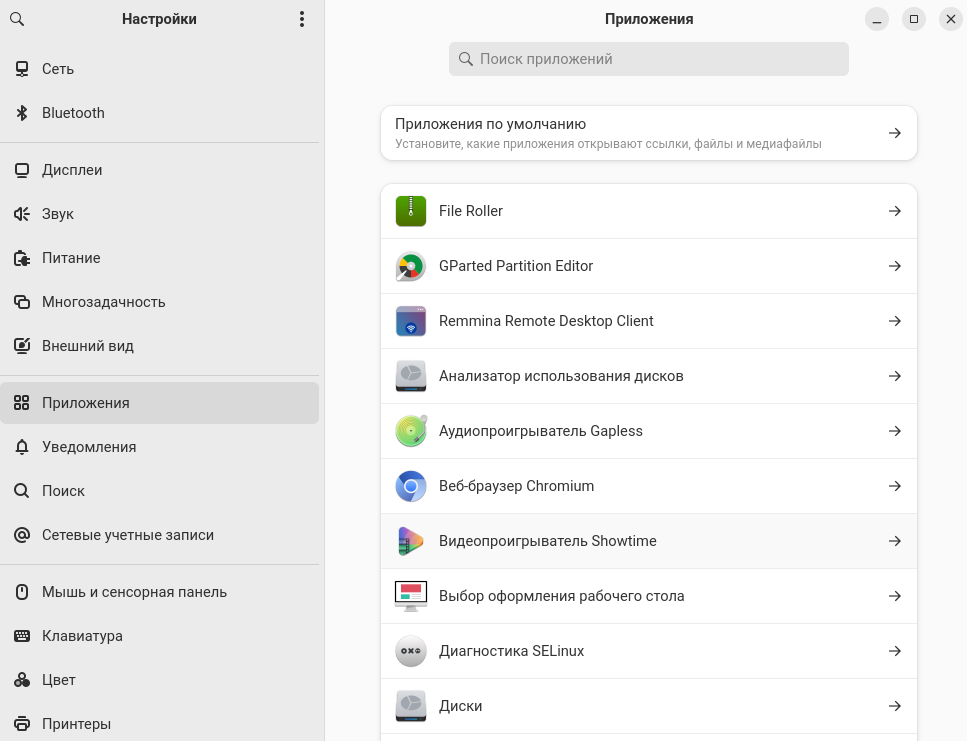
Task: Select Внешний вид section
Action: (159, 346)
